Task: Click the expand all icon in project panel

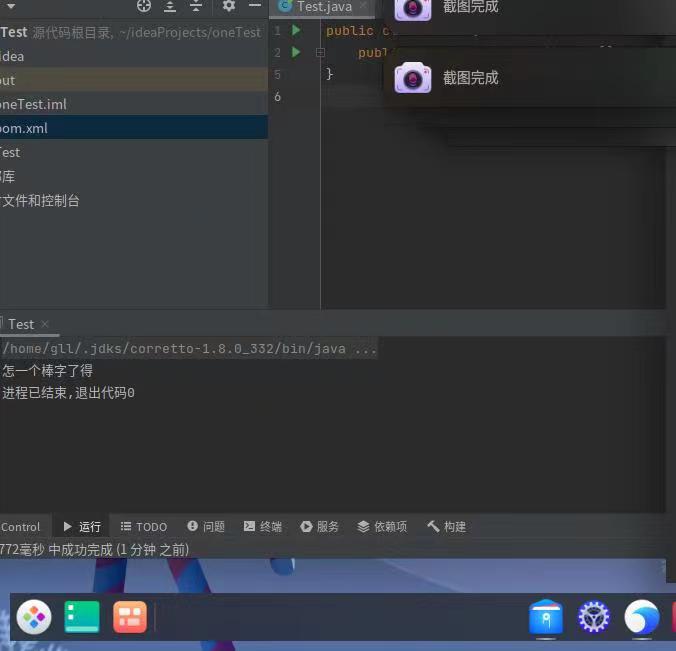Action: pyautogui.click(x=170, y=6)
